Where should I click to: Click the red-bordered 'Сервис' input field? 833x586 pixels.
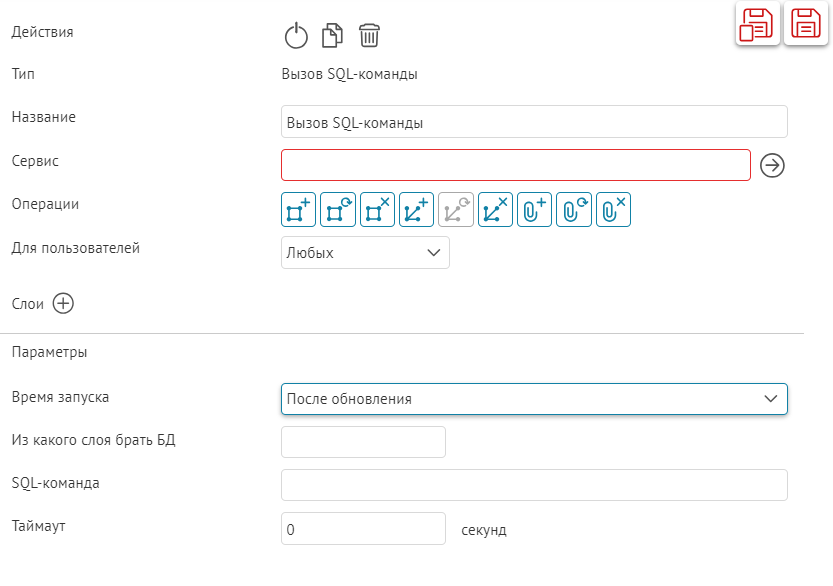tap(515, 165)
